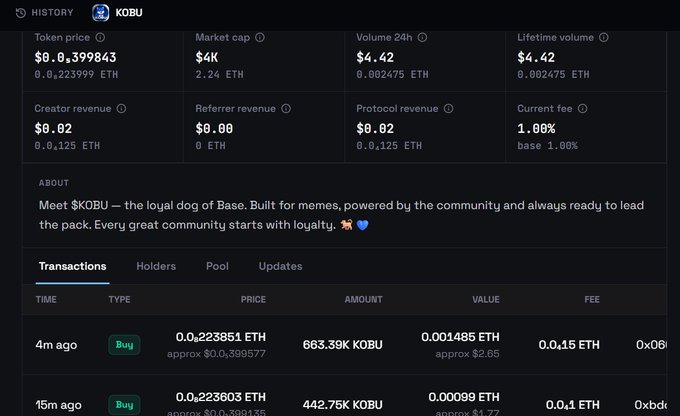Show info tooltip for Token price
This screenshot has height=416, width=680.
(100, 37)
